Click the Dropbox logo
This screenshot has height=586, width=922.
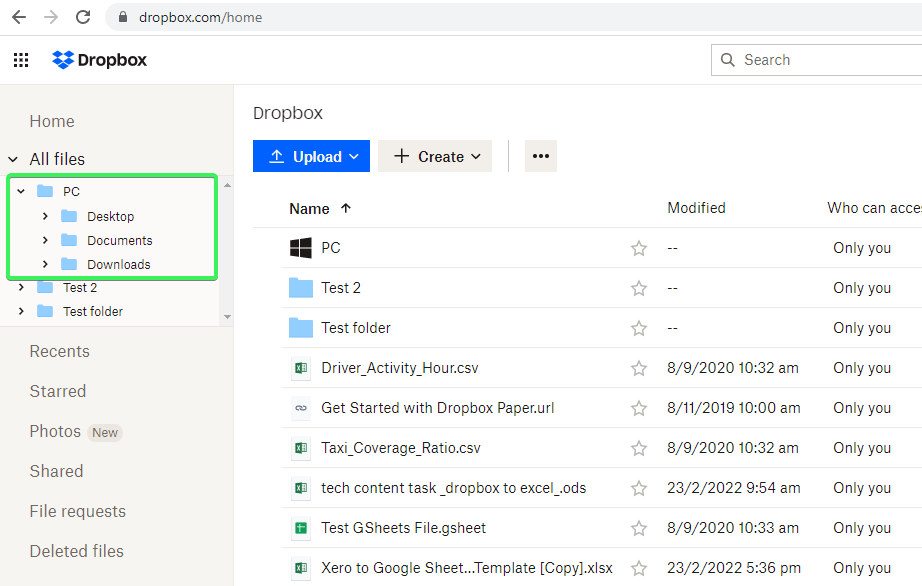[x=99, y=60]
